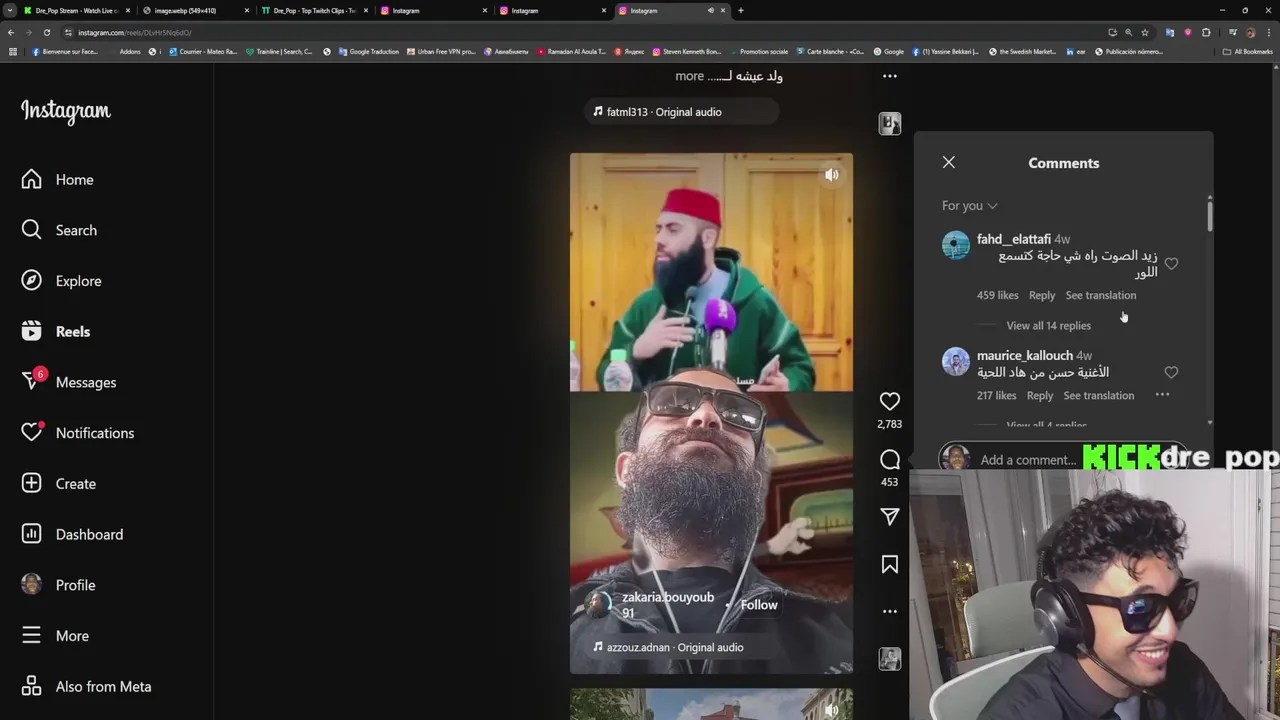Open fahd__elattafi username link
The width and height of the screenshot is (1280, 720).
pyautogui.click(x=1013, y=240)
